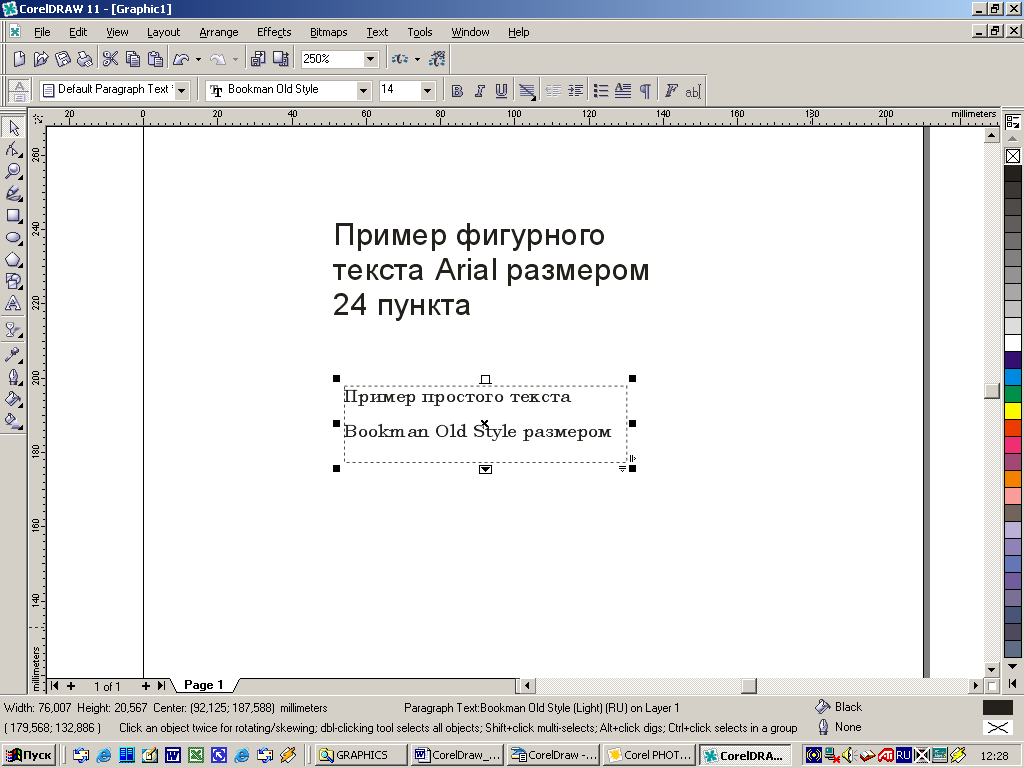Expand the Application Launcher dropdown arrow
The height and width of the screenshot is (768, 1024).
(x=417, y=59)
